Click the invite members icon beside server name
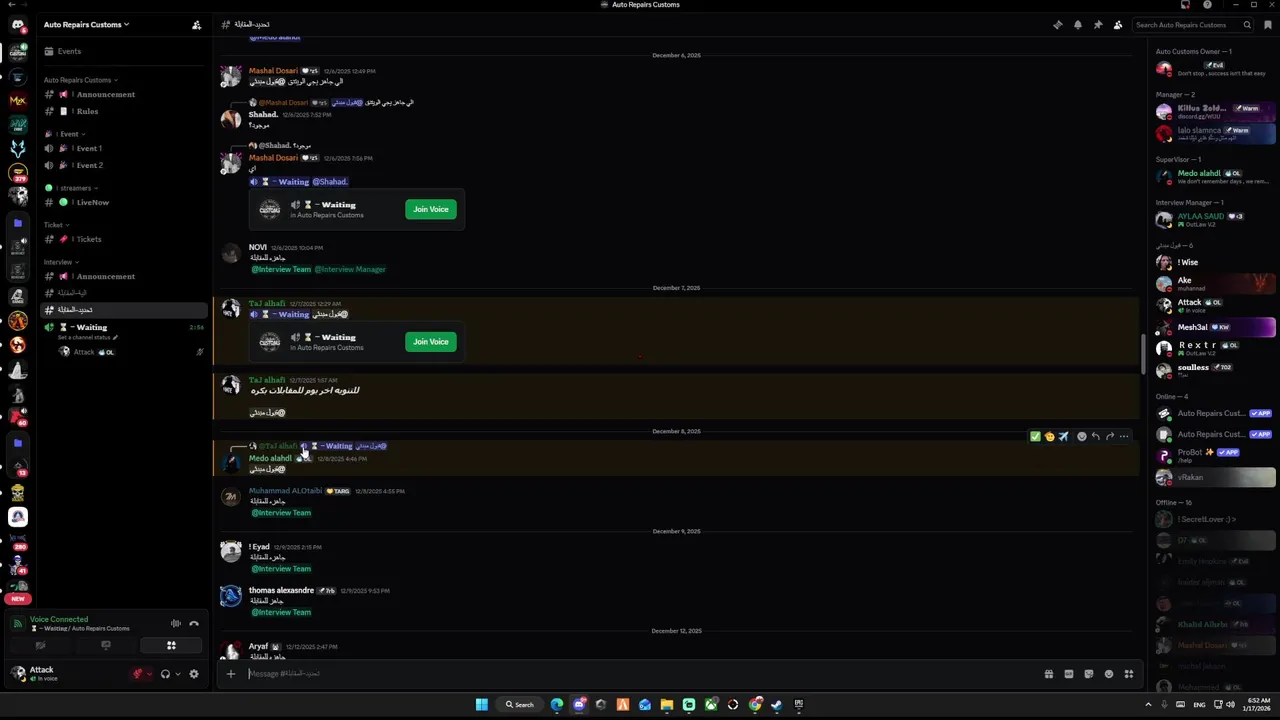This screenshot has width=1280, height=720. point(196,25)
